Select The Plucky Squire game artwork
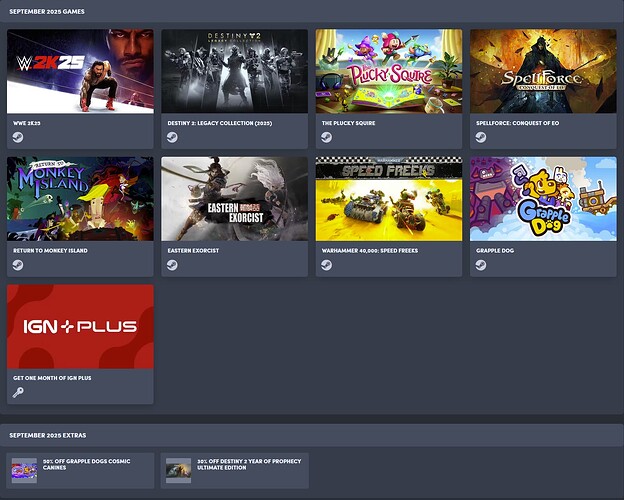The height and width of the screenshot is (500, 624). [389, 71]
